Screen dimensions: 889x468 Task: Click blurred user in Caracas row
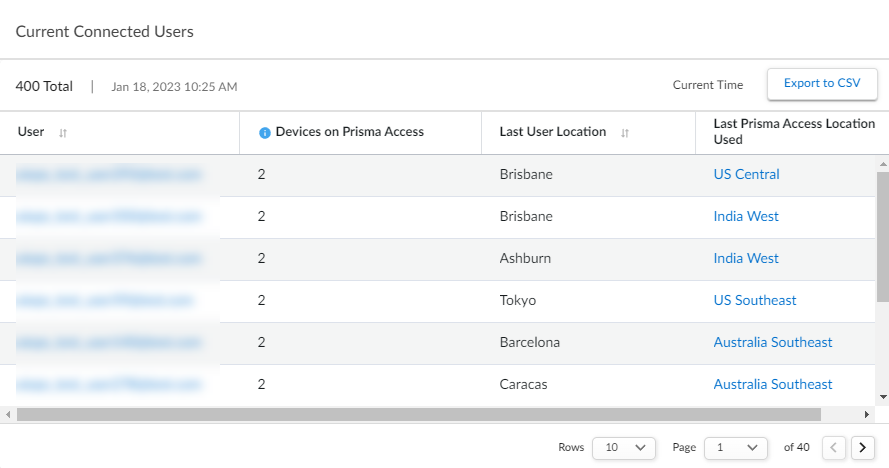(108, 384)
